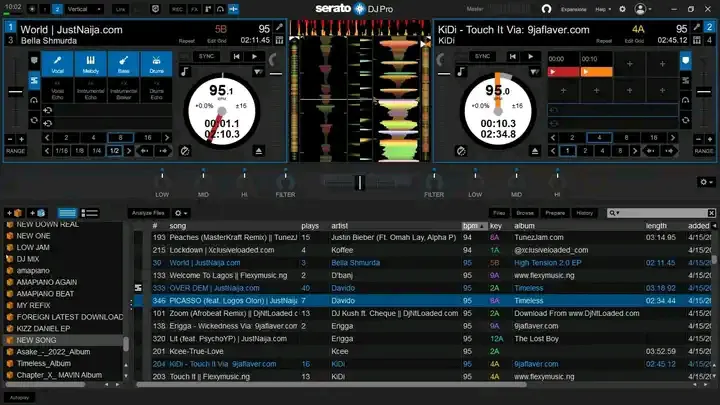This screenshot has height=405, width=720.
Task: Toggle the Vocal stem on left deck
Action: pyautogui.click(x=57, y=64)
